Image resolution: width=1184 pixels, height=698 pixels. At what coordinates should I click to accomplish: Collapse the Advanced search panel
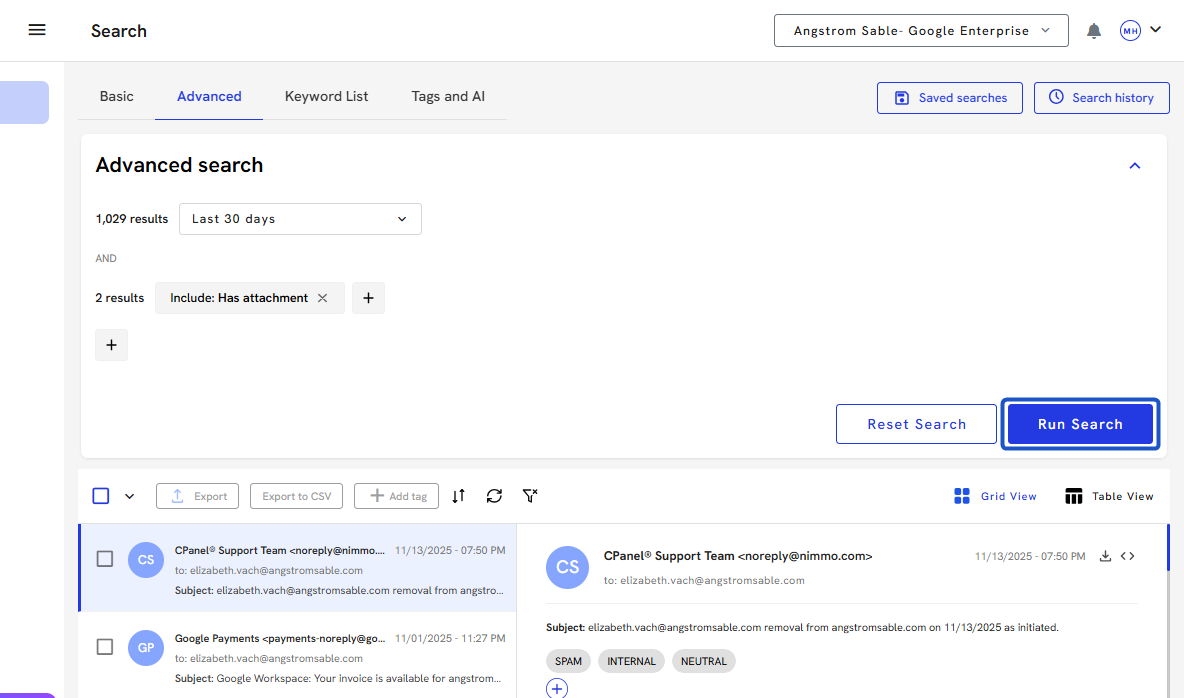tap(1135, 166)
